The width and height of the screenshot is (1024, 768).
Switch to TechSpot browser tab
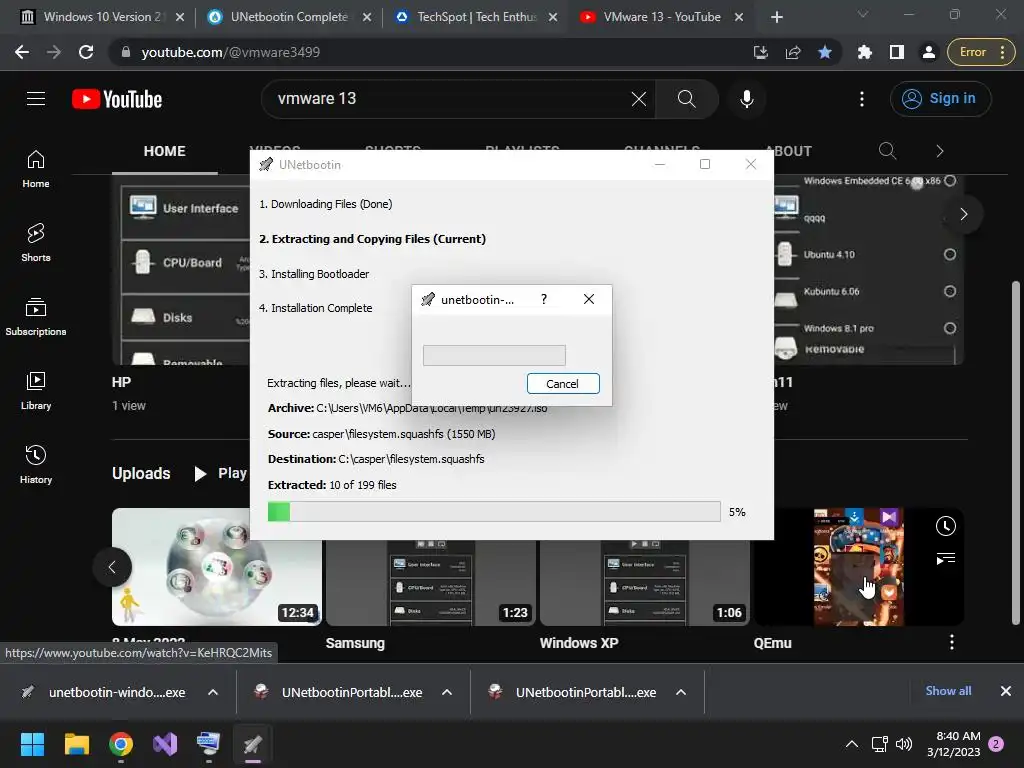click(477, 17)
